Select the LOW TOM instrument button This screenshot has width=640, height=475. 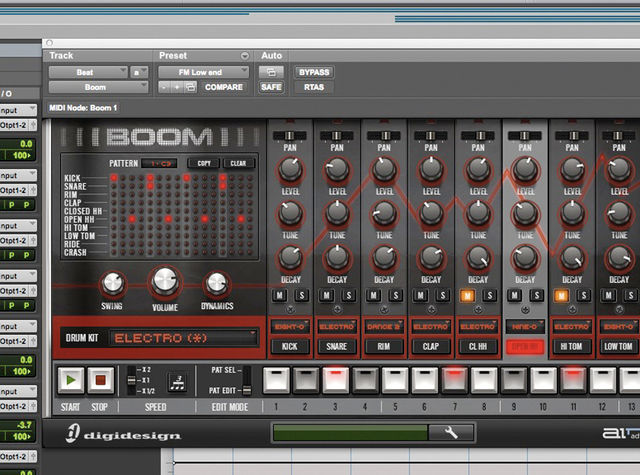(x=618, y=346)
